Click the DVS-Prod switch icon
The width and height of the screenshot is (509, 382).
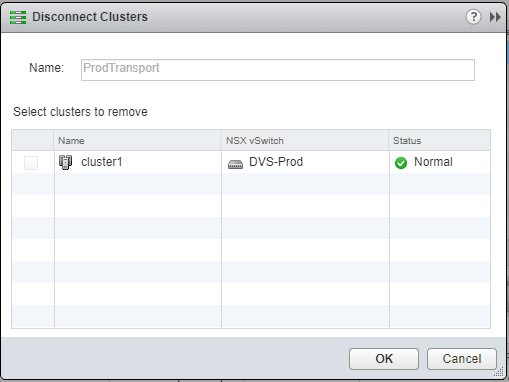click(235, 164)
